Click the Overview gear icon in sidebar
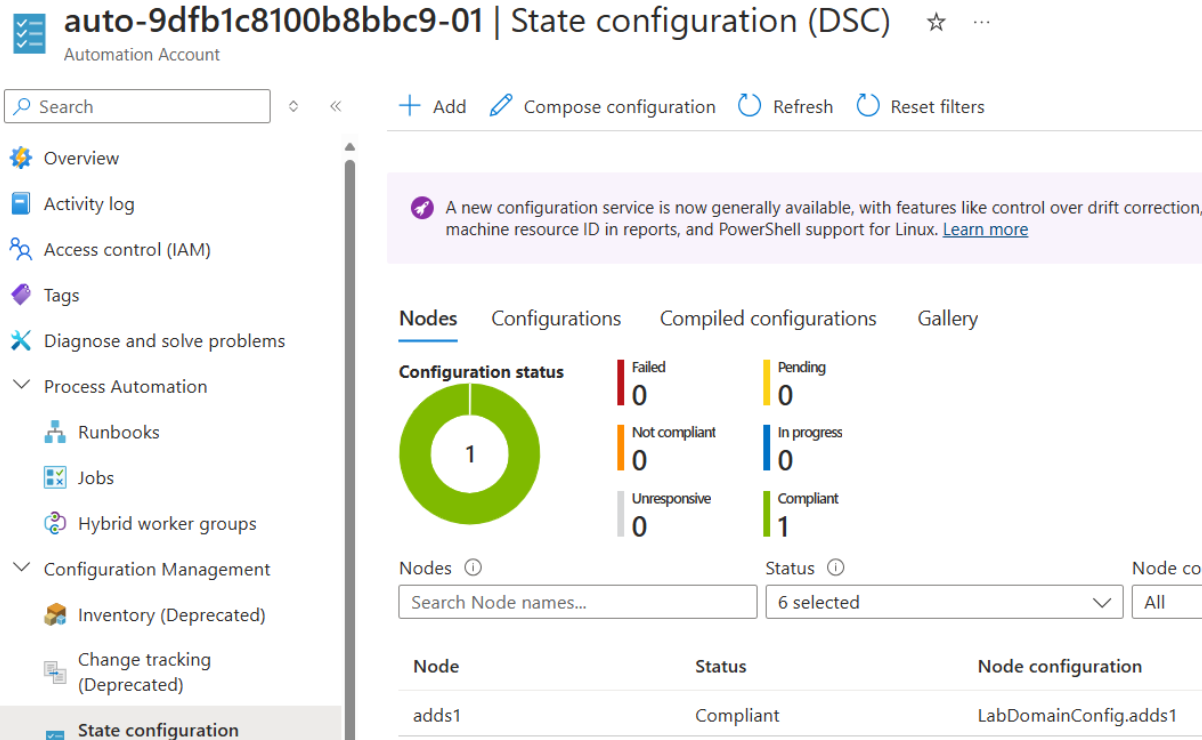The height and width of the screenshot is (740, 1202). click(x=21, y=158)
